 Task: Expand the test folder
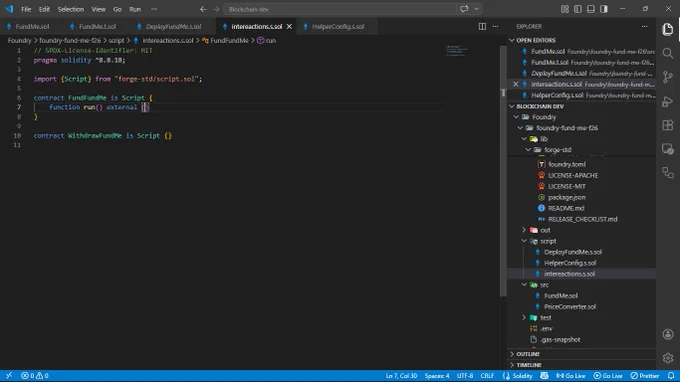524,318
